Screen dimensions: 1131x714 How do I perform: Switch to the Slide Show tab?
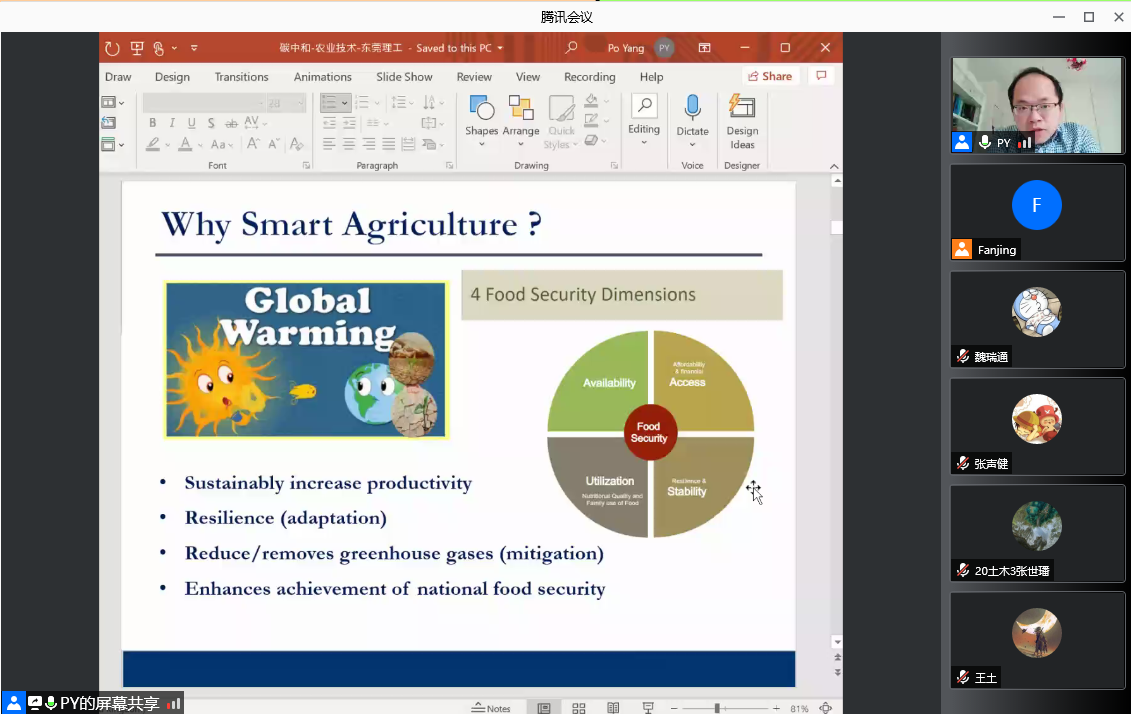(x=404, y=77)
